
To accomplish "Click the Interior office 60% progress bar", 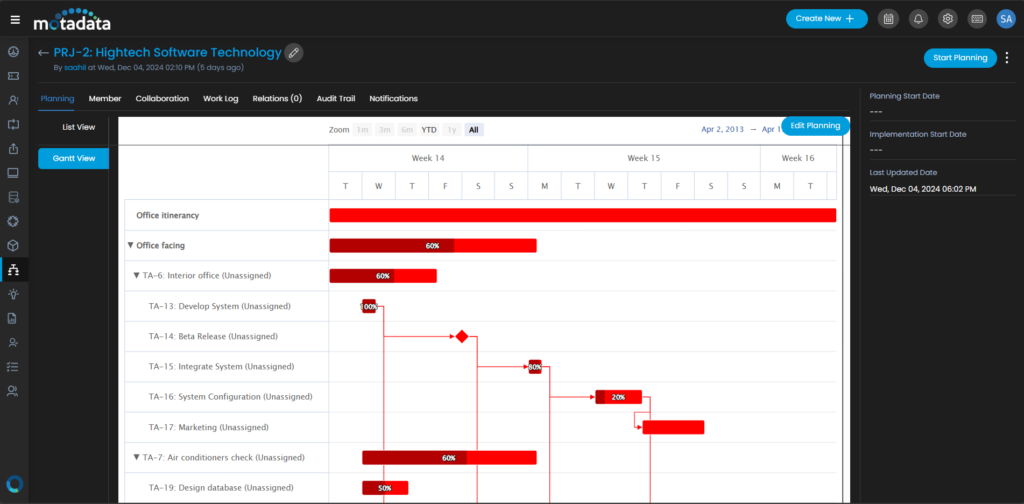I will pos(383,276).
